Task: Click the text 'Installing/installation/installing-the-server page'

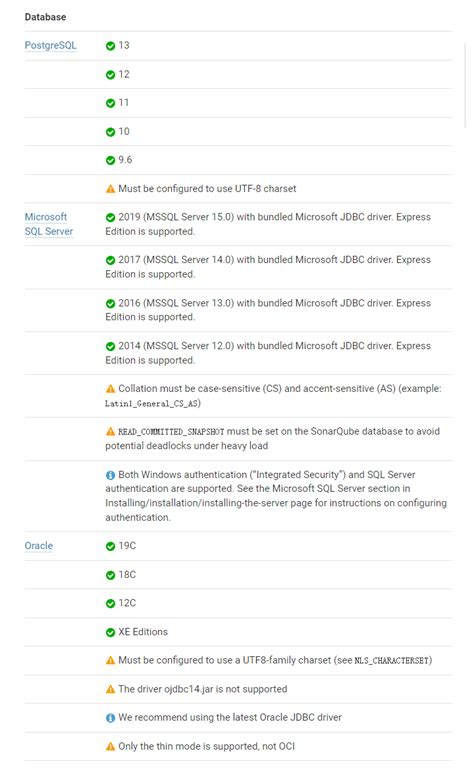Action: (x=208, y=503)
